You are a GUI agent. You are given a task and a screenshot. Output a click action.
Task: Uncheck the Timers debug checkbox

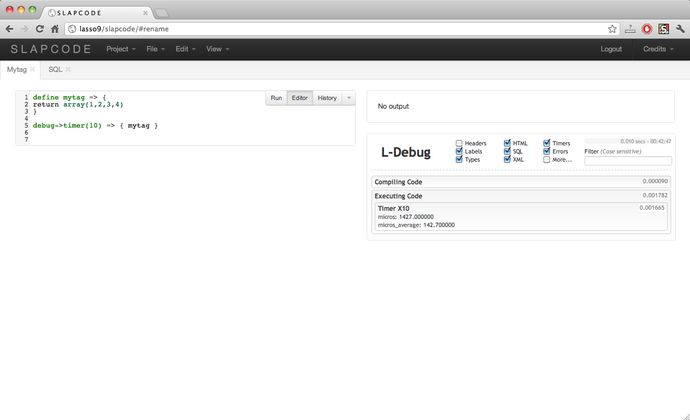(x=547, y=143)
